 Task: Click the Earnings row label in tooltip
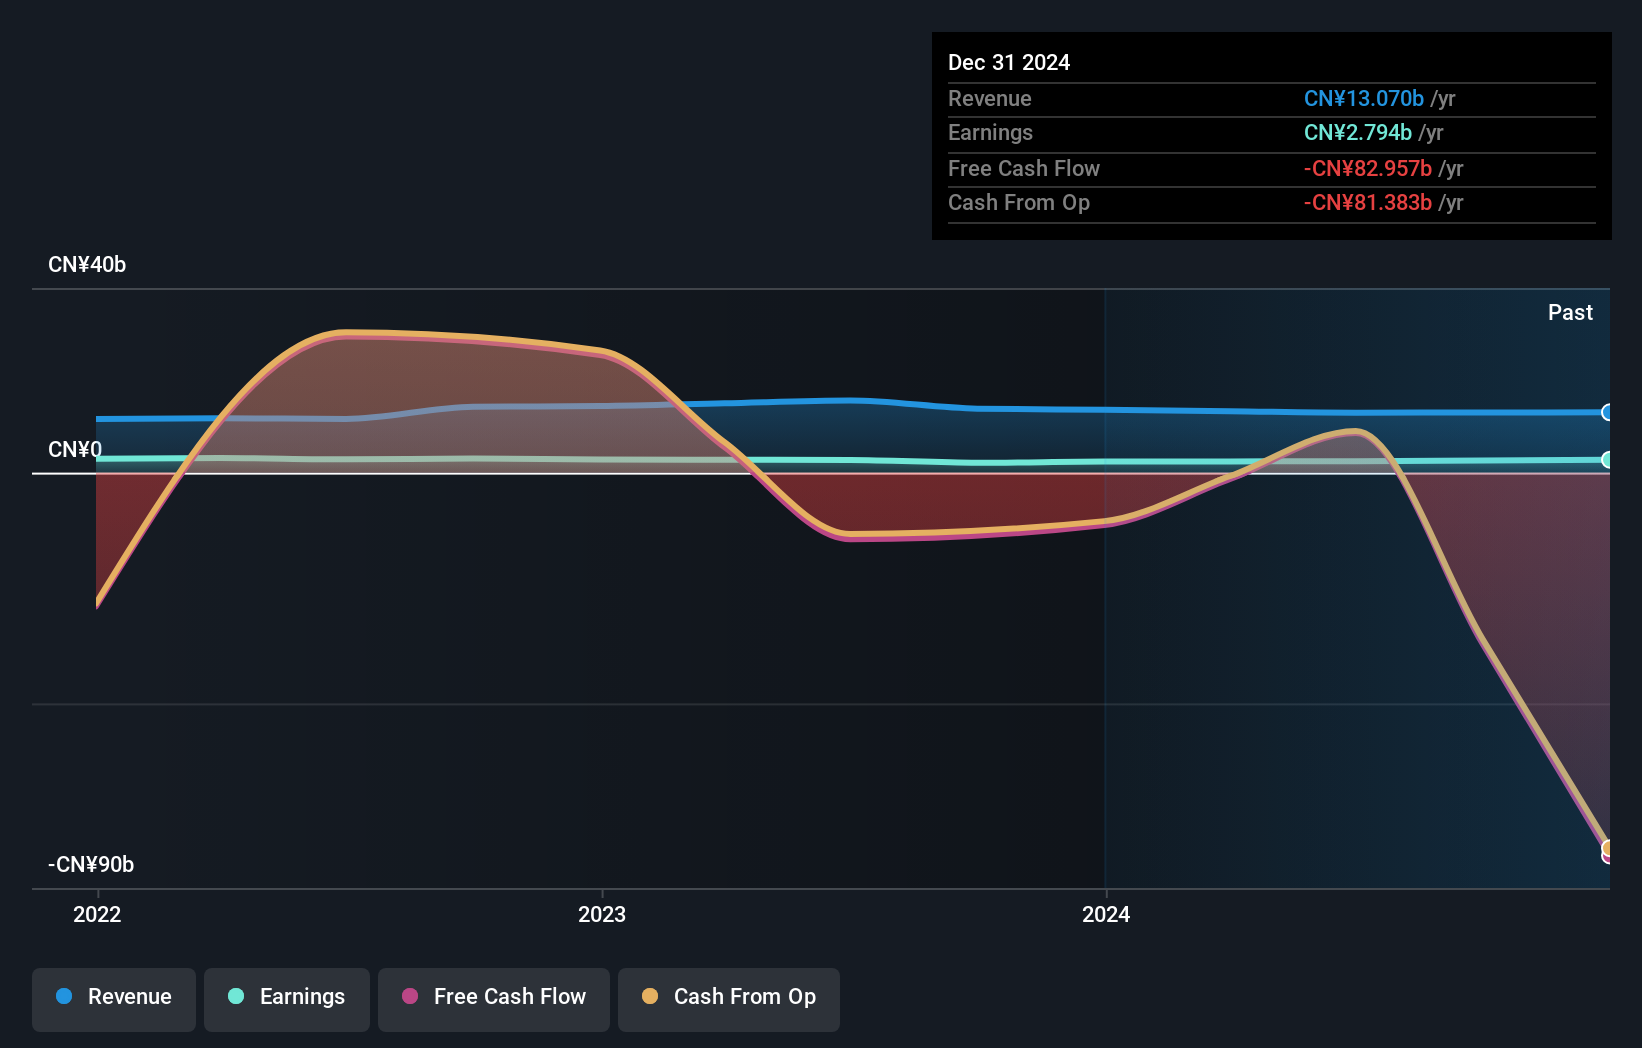[x=990, y=133]
